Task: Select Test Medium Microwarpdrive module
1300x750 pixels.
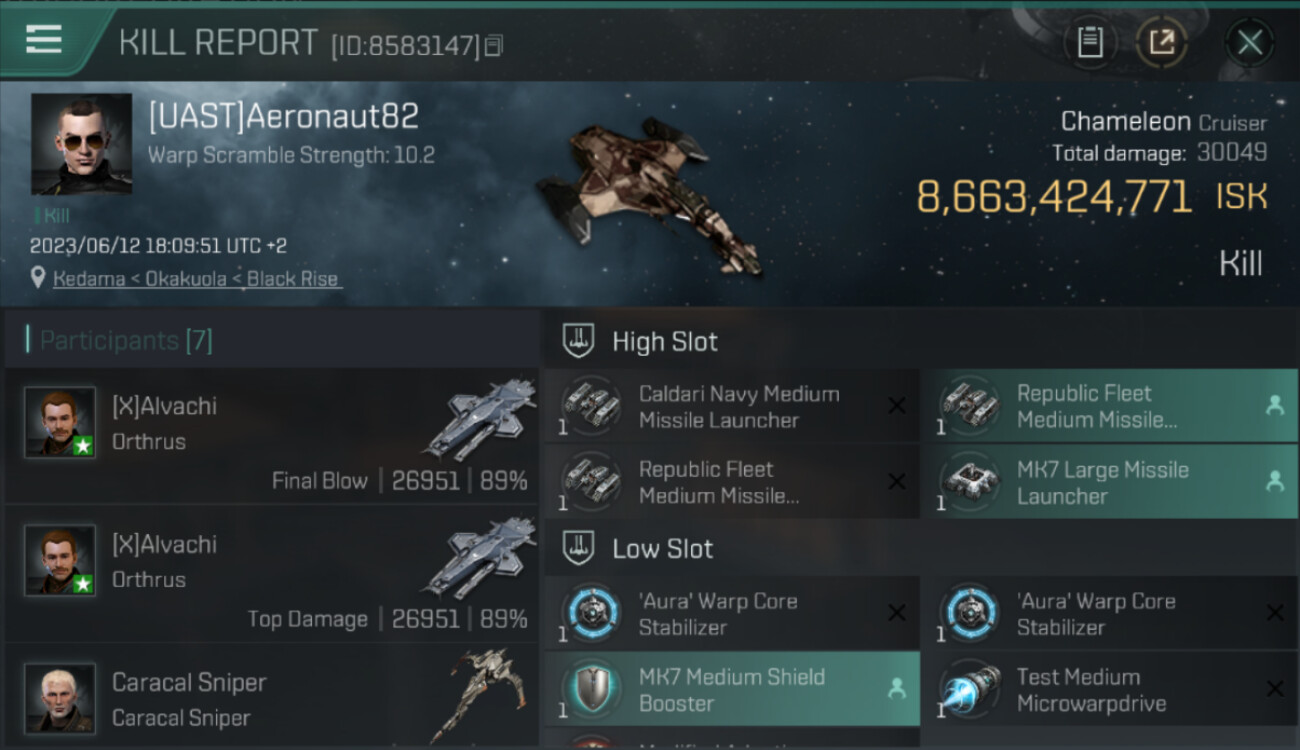Action: pyautogui.click(x=1110, y=689)
